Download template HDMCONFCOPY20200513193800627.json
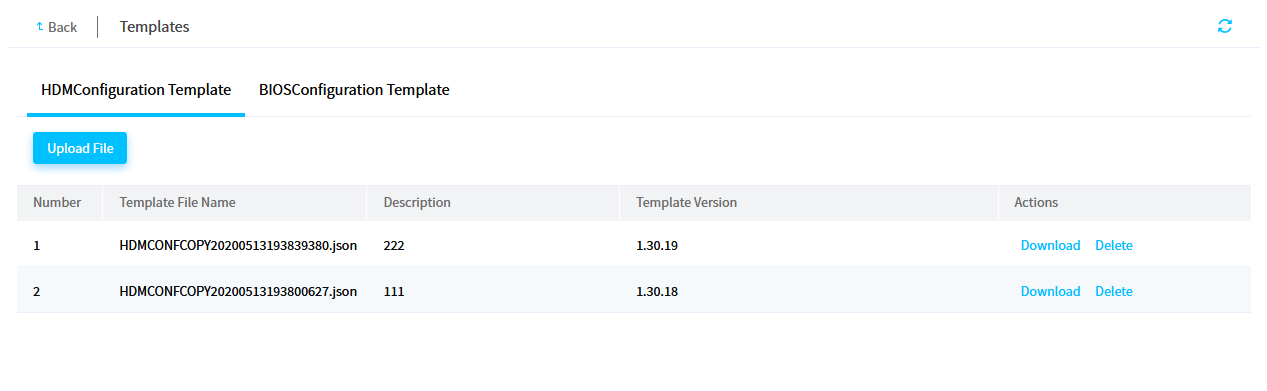The image size is (1267, 391). [x=1050, y=291]
